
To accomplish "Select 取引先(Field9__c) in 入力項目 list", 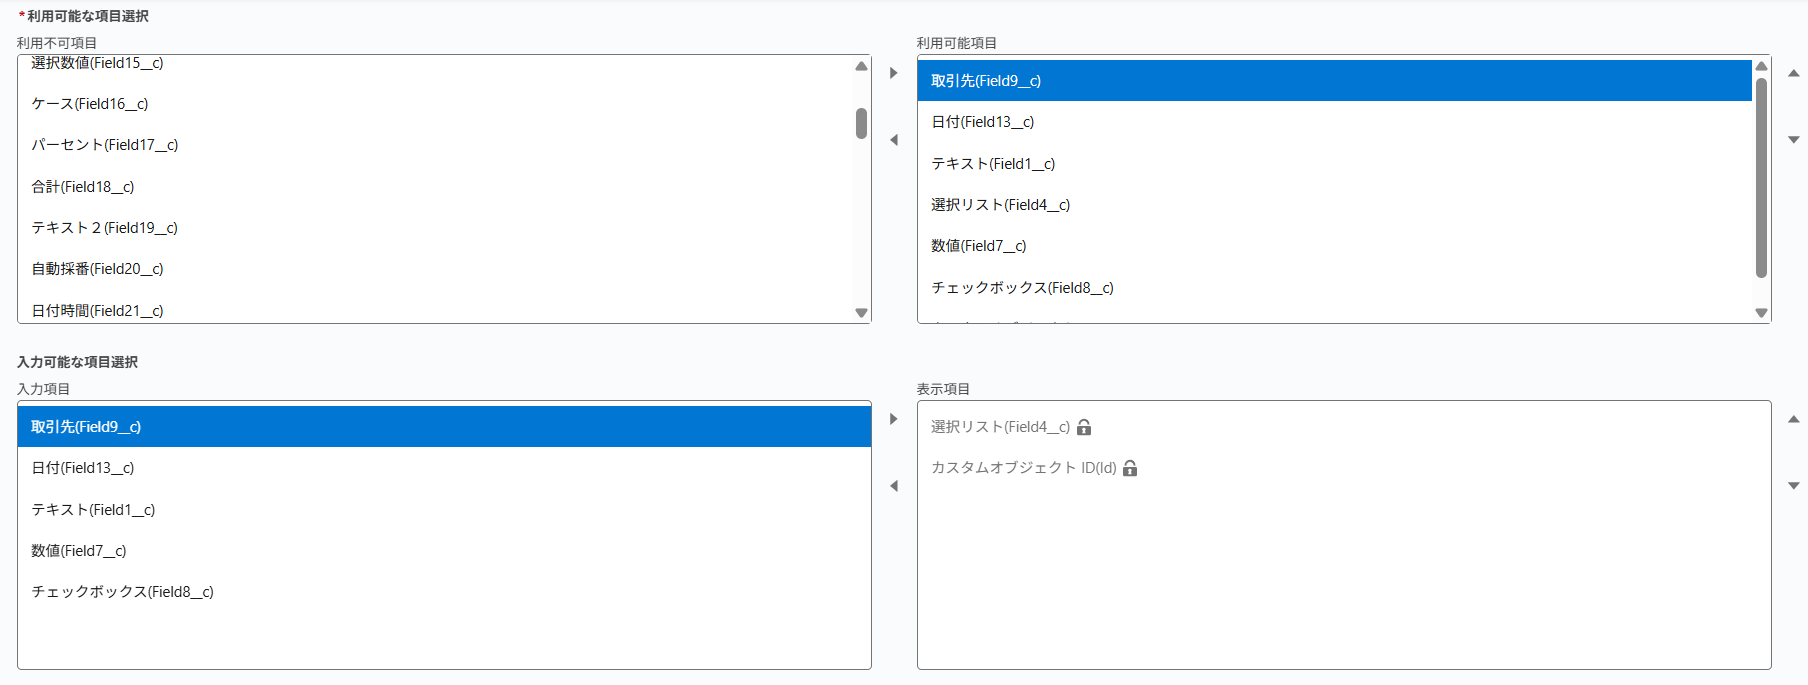I will pos(86,427).
